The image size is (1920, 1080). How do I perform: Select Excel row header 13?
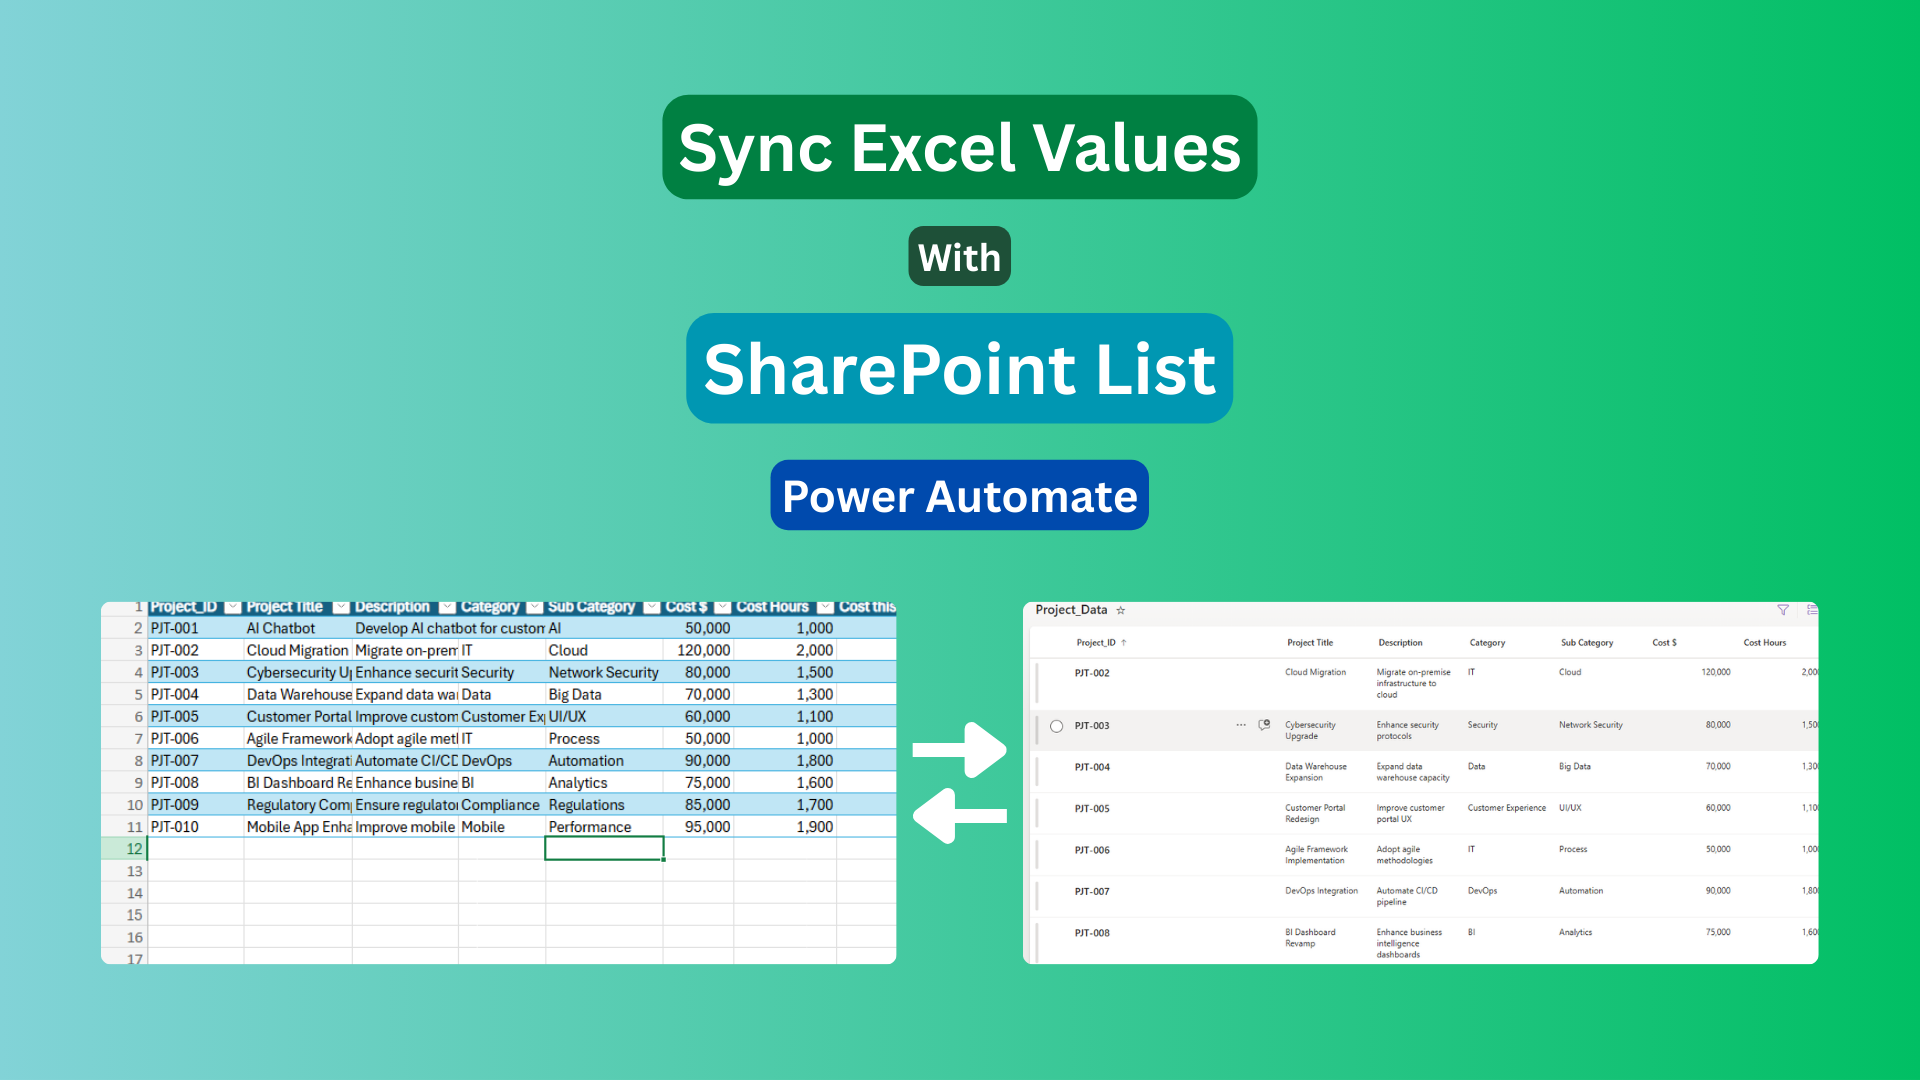(125, 871)
